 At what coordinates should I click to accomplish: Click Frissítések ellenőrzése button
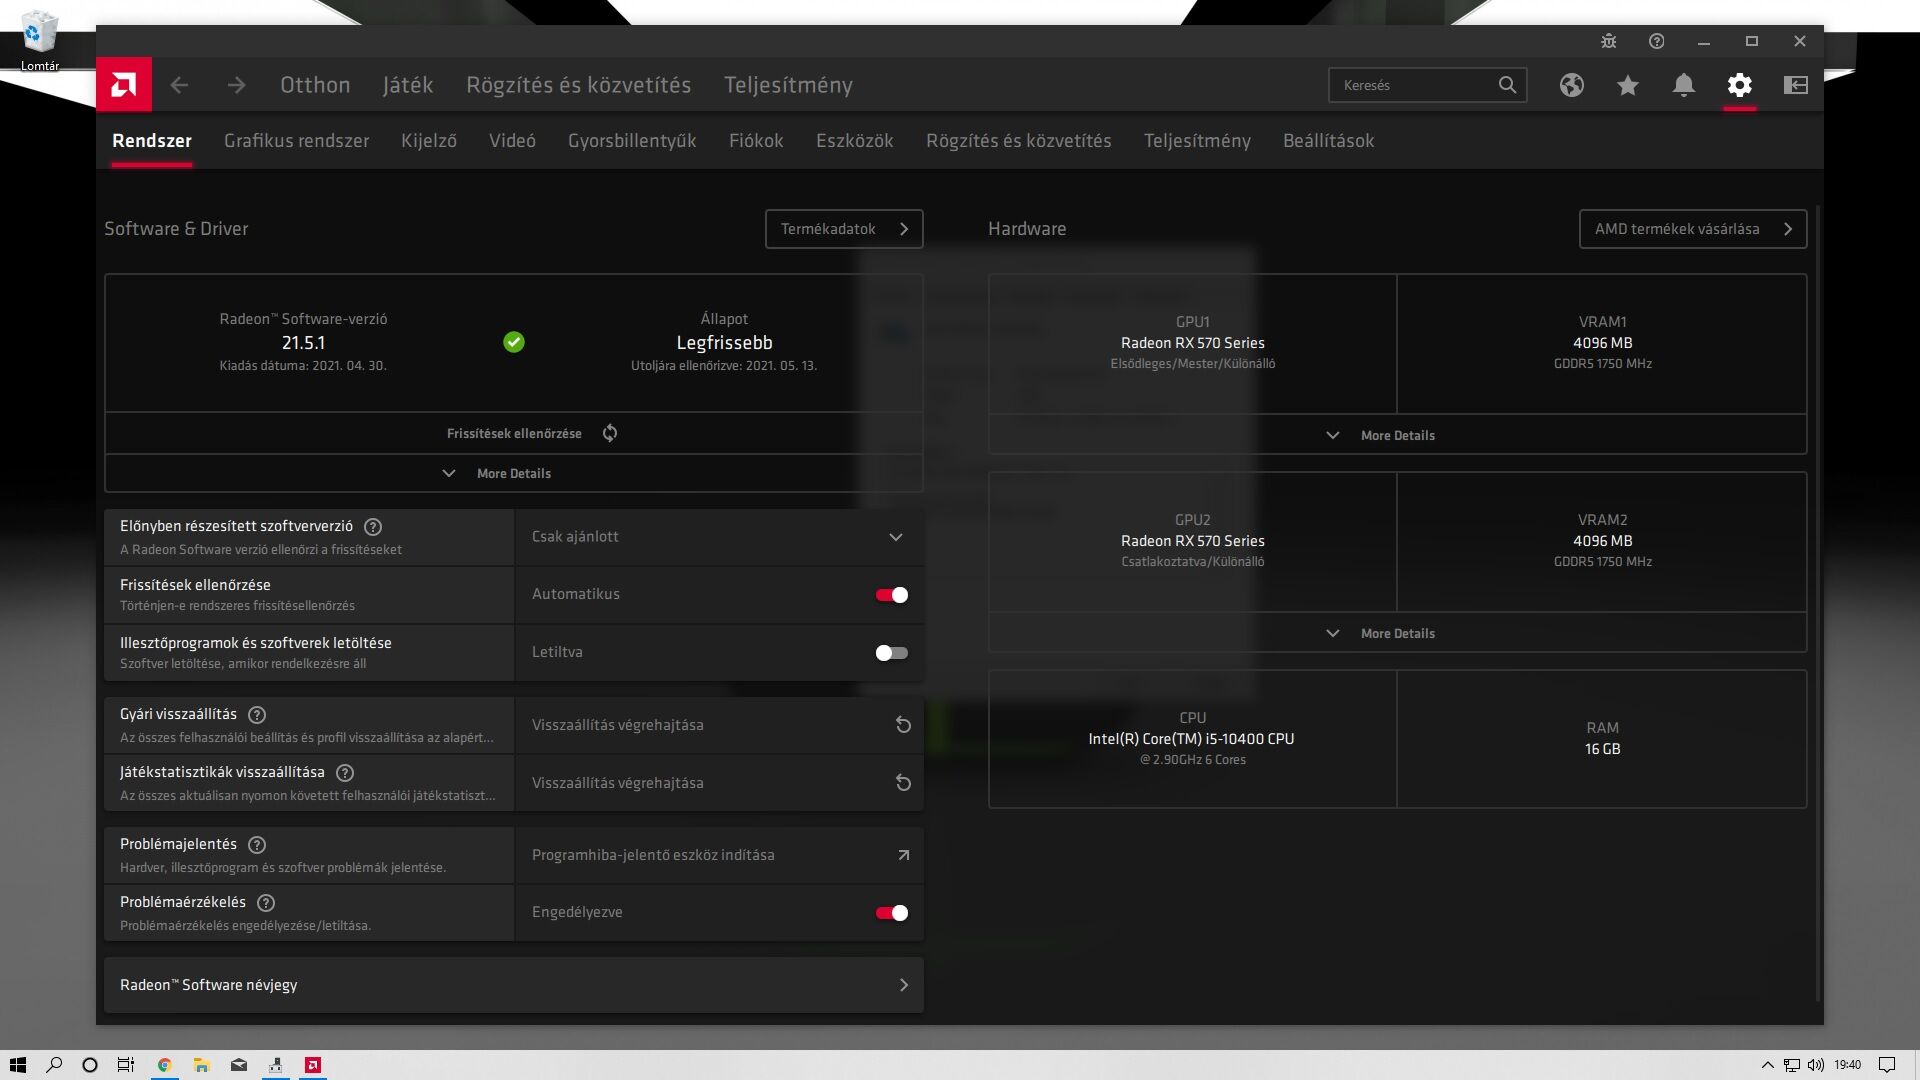(514, 433)
